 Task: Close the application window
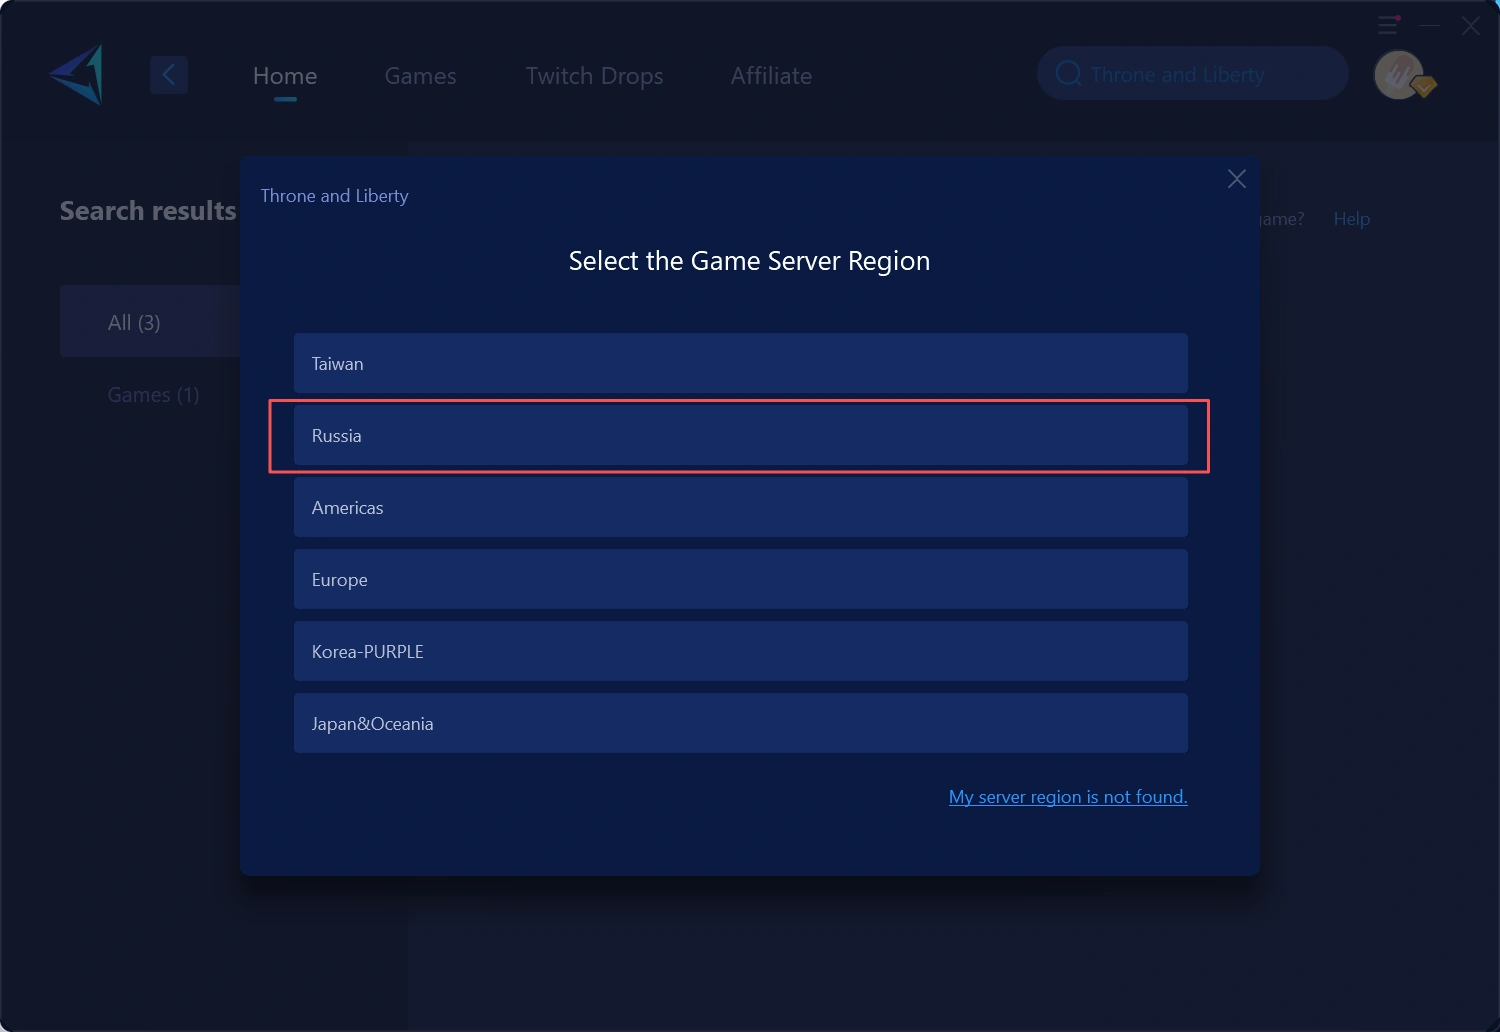(1470, 26)
